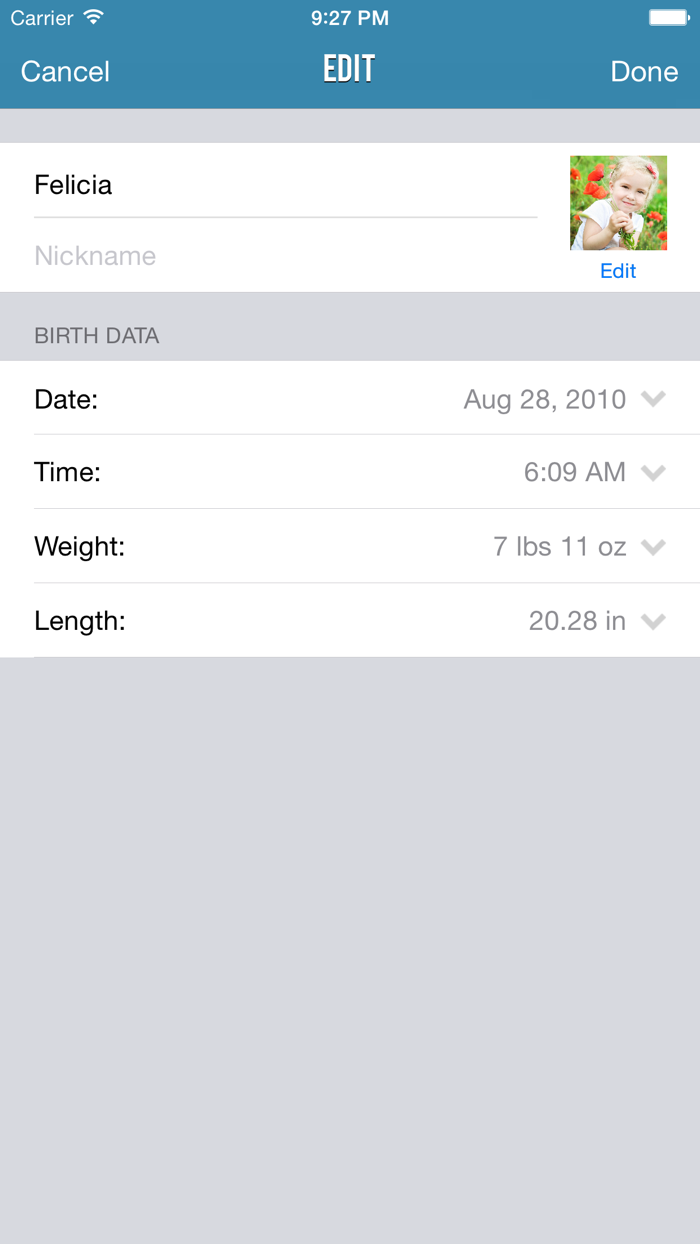Choose the weight value 7 lbs 11 oz

coord(560,547)
